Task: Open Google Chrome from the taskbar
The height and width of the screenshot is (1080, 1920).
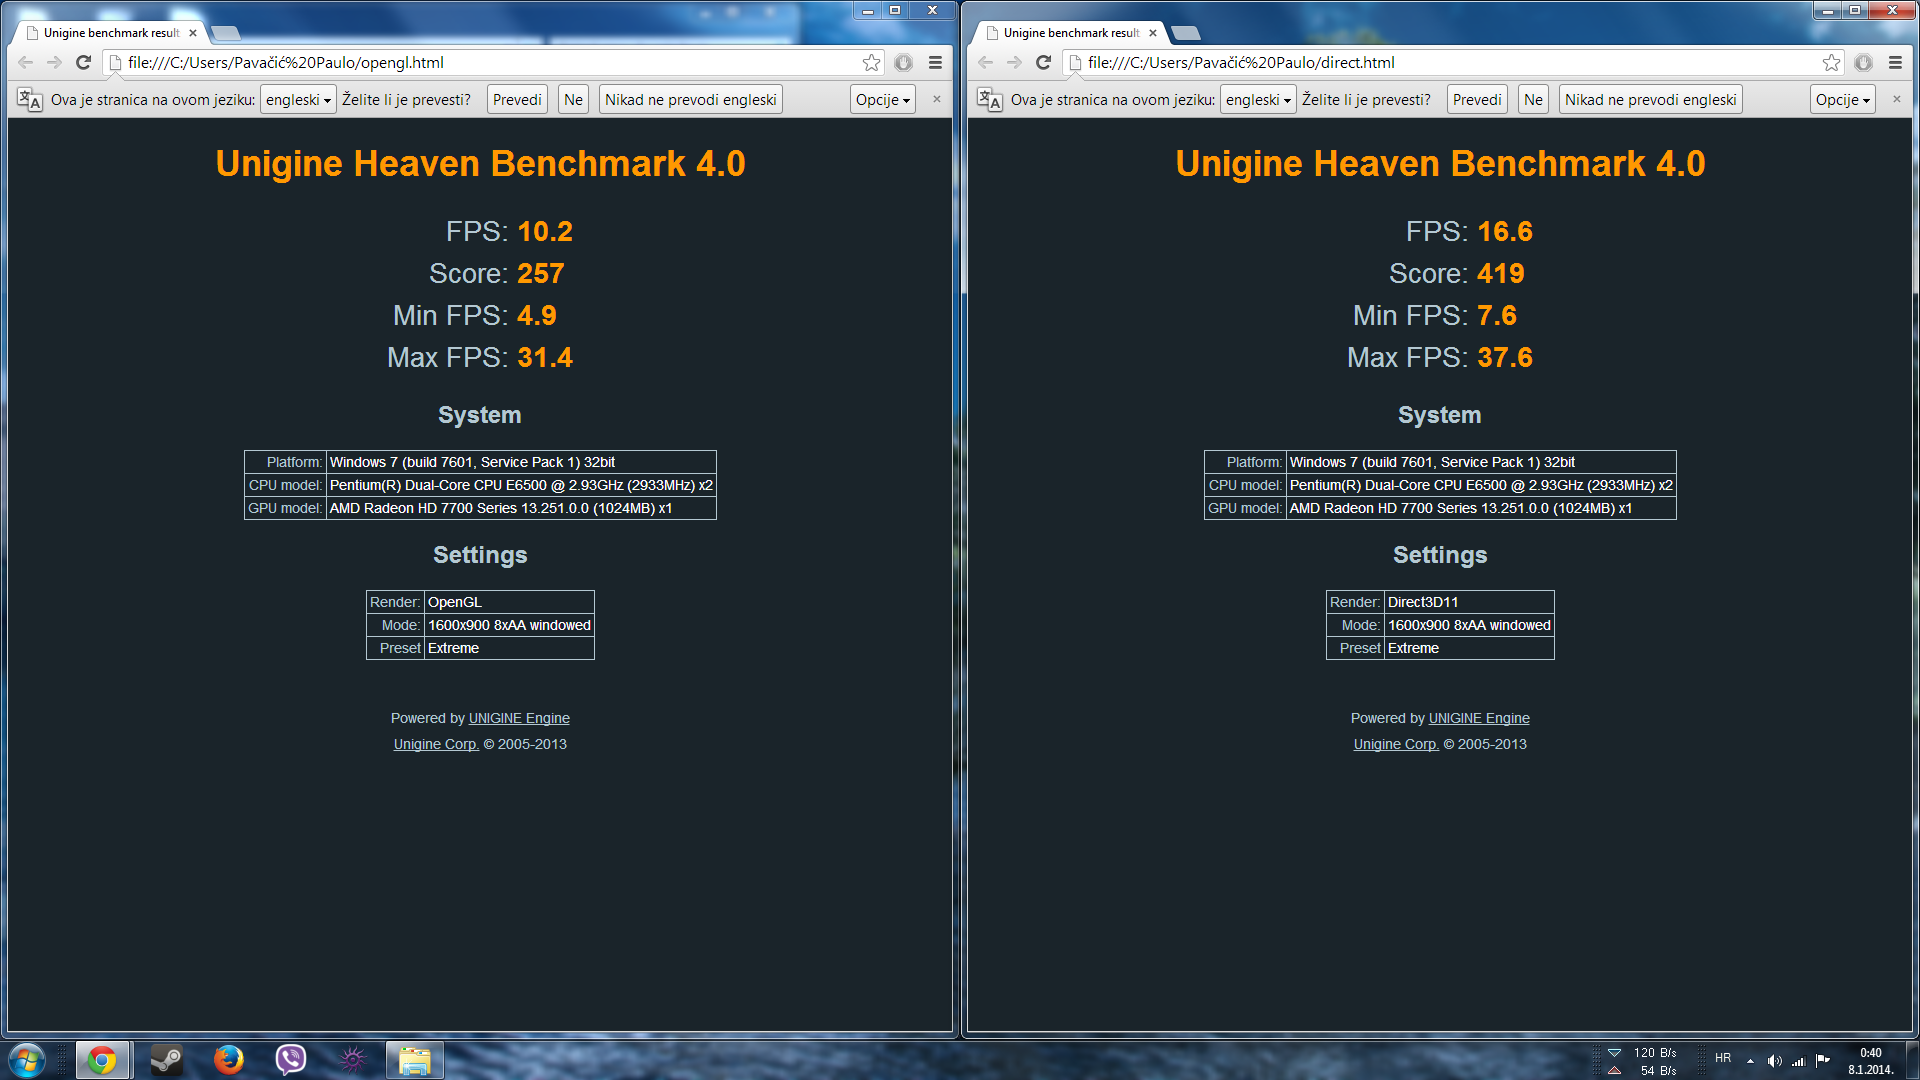Action: coord(102,1060)
